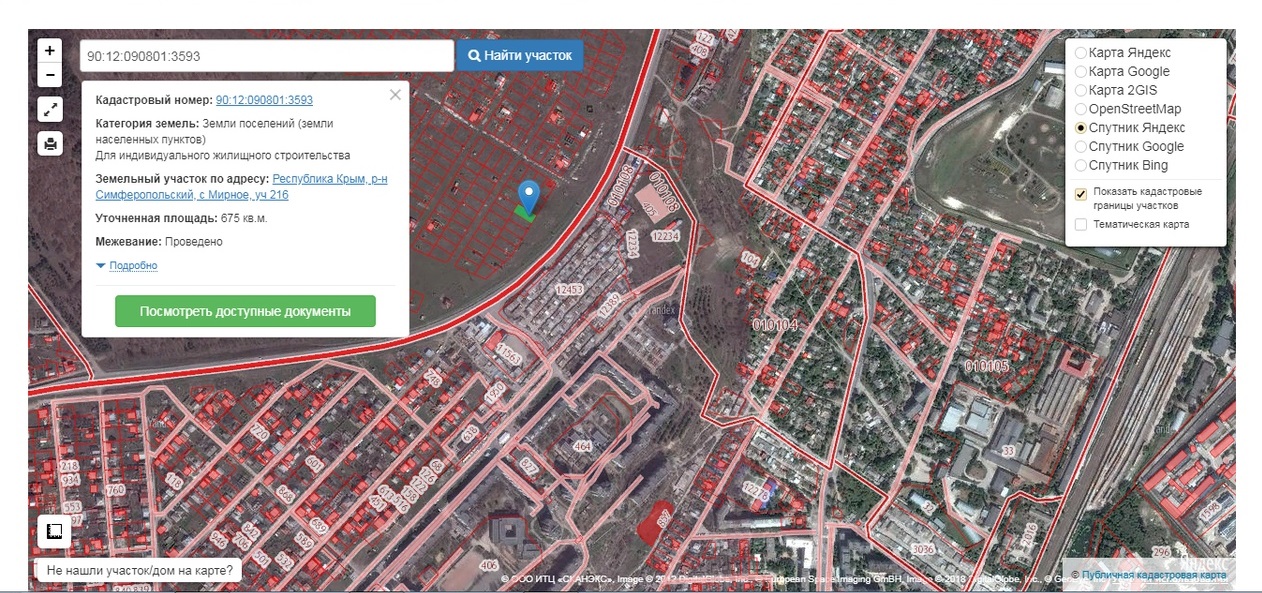This screenshot has height=593, width=1262.
Task: Choose OpenStreetMap base layer
Action: point(1081,109)
